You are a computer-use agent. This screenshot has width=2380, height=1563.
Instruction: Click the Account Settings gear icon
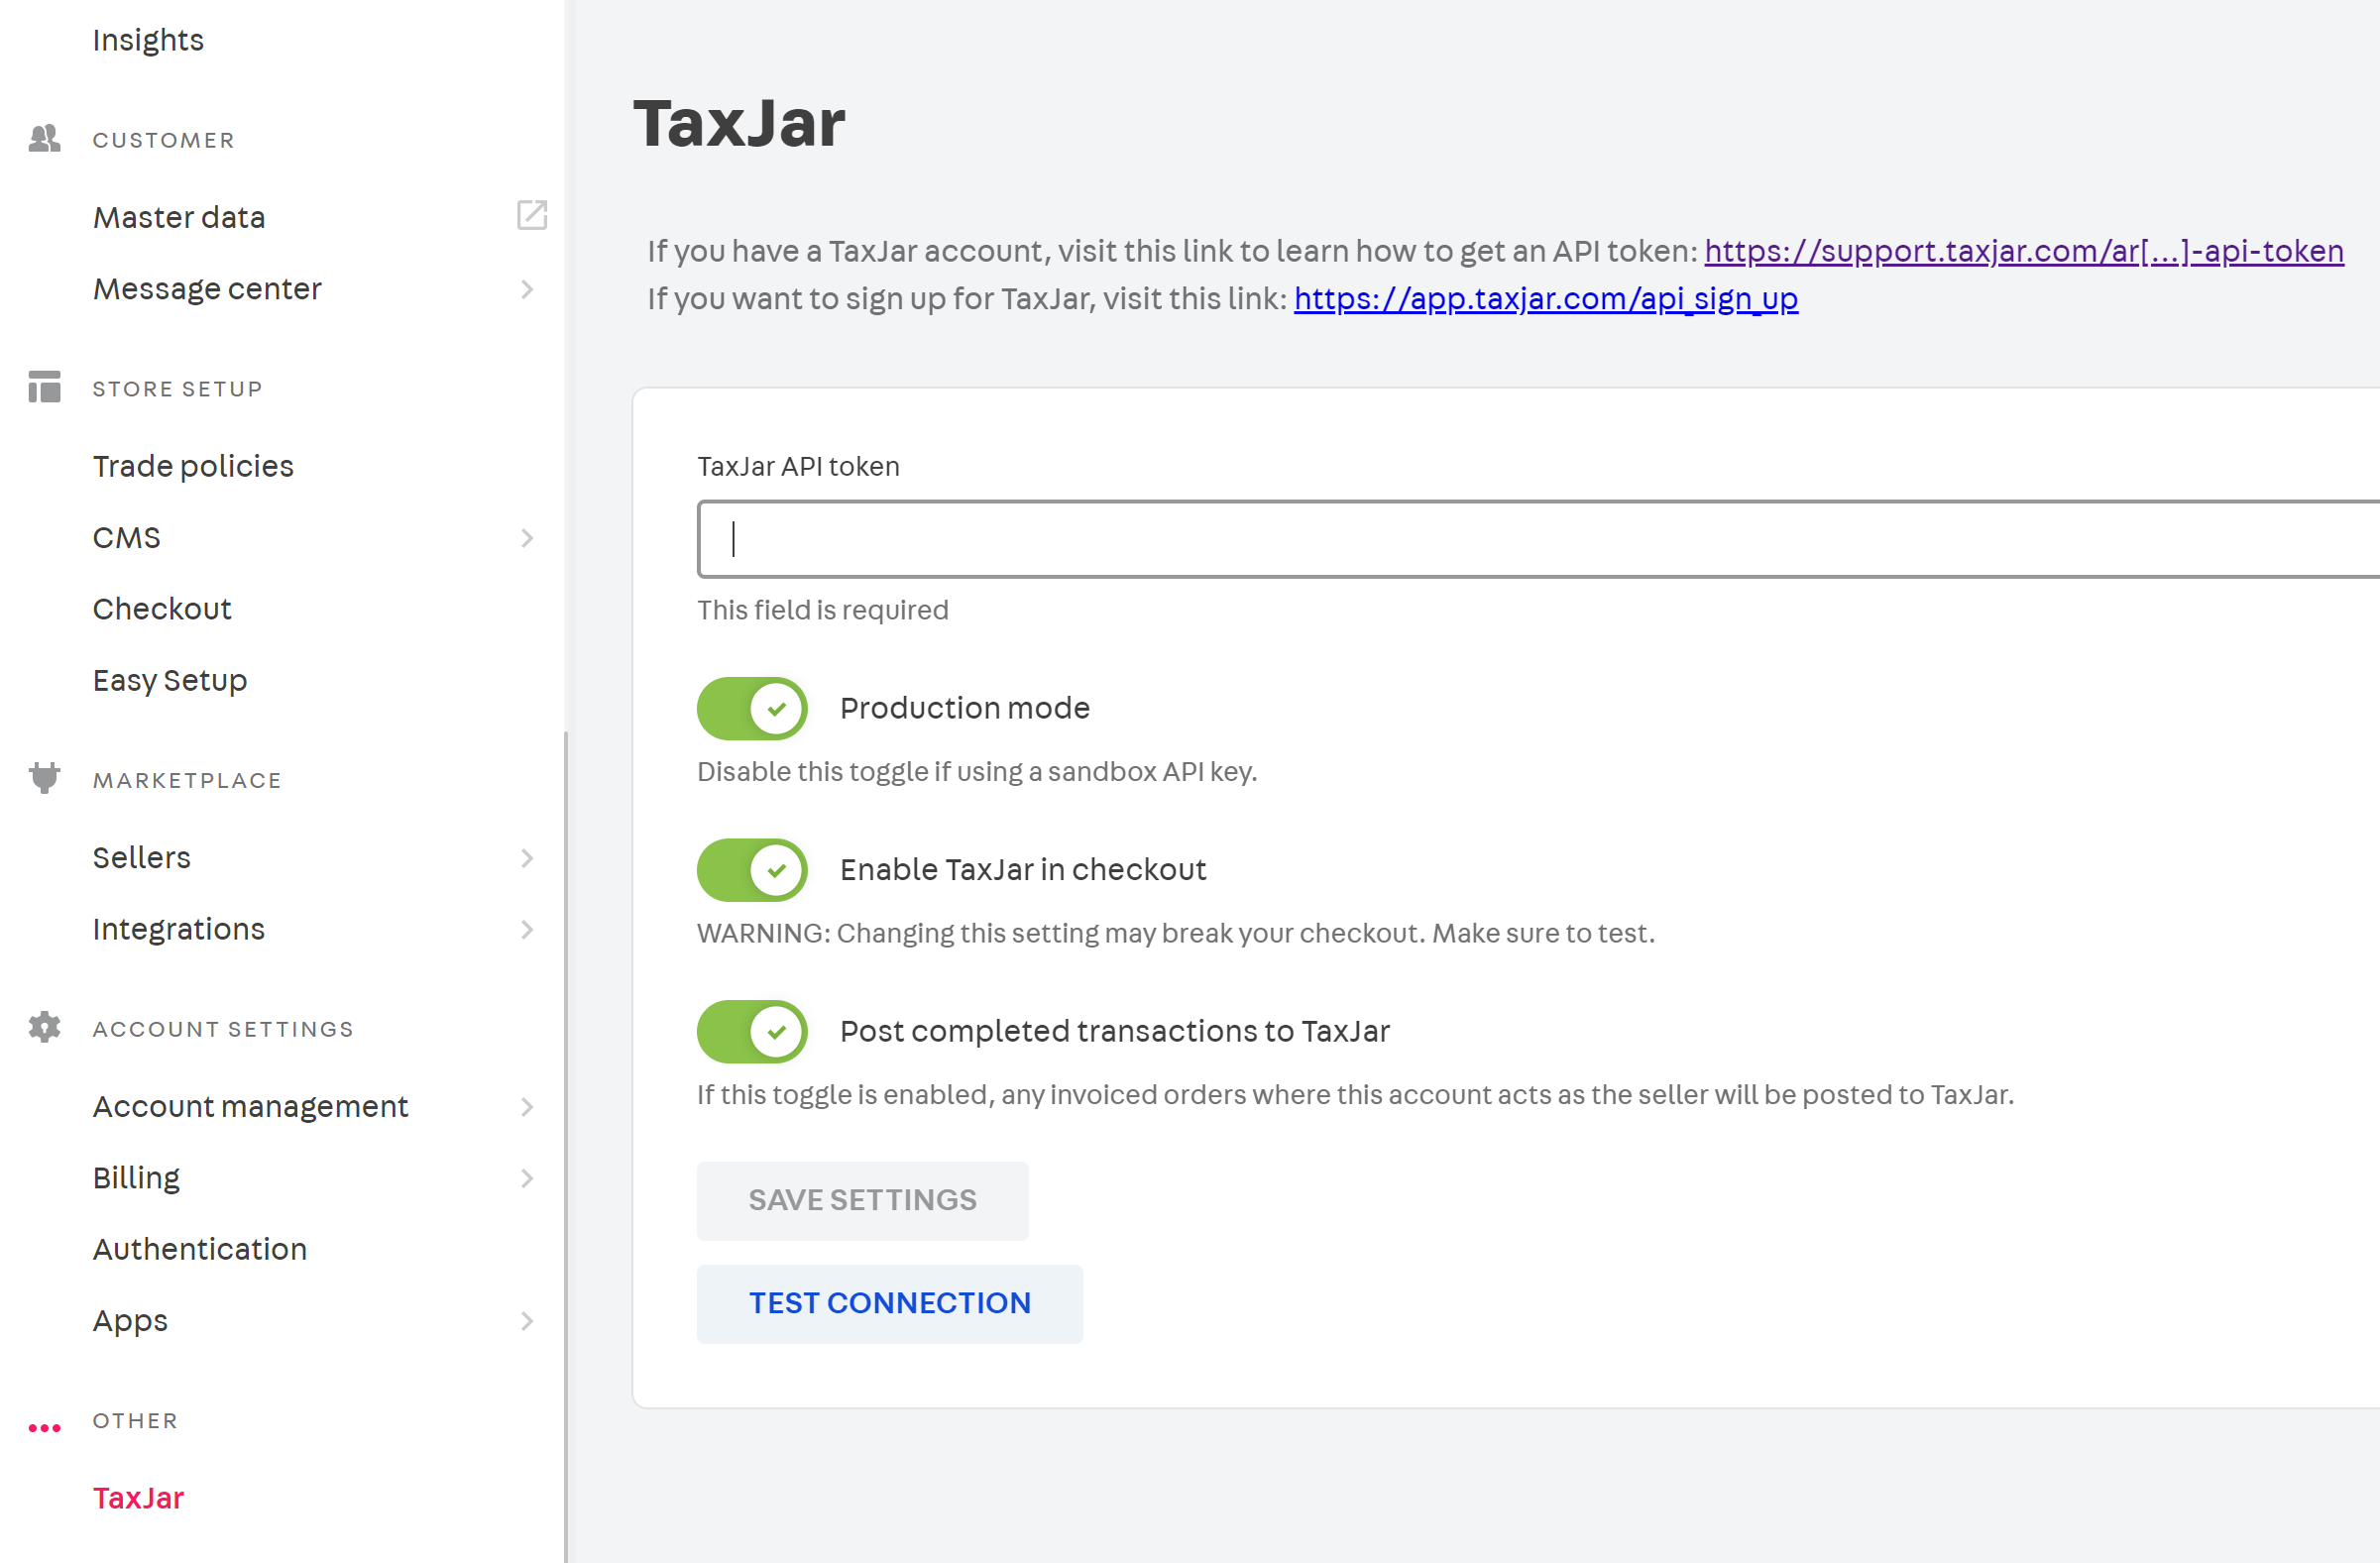45,1027
